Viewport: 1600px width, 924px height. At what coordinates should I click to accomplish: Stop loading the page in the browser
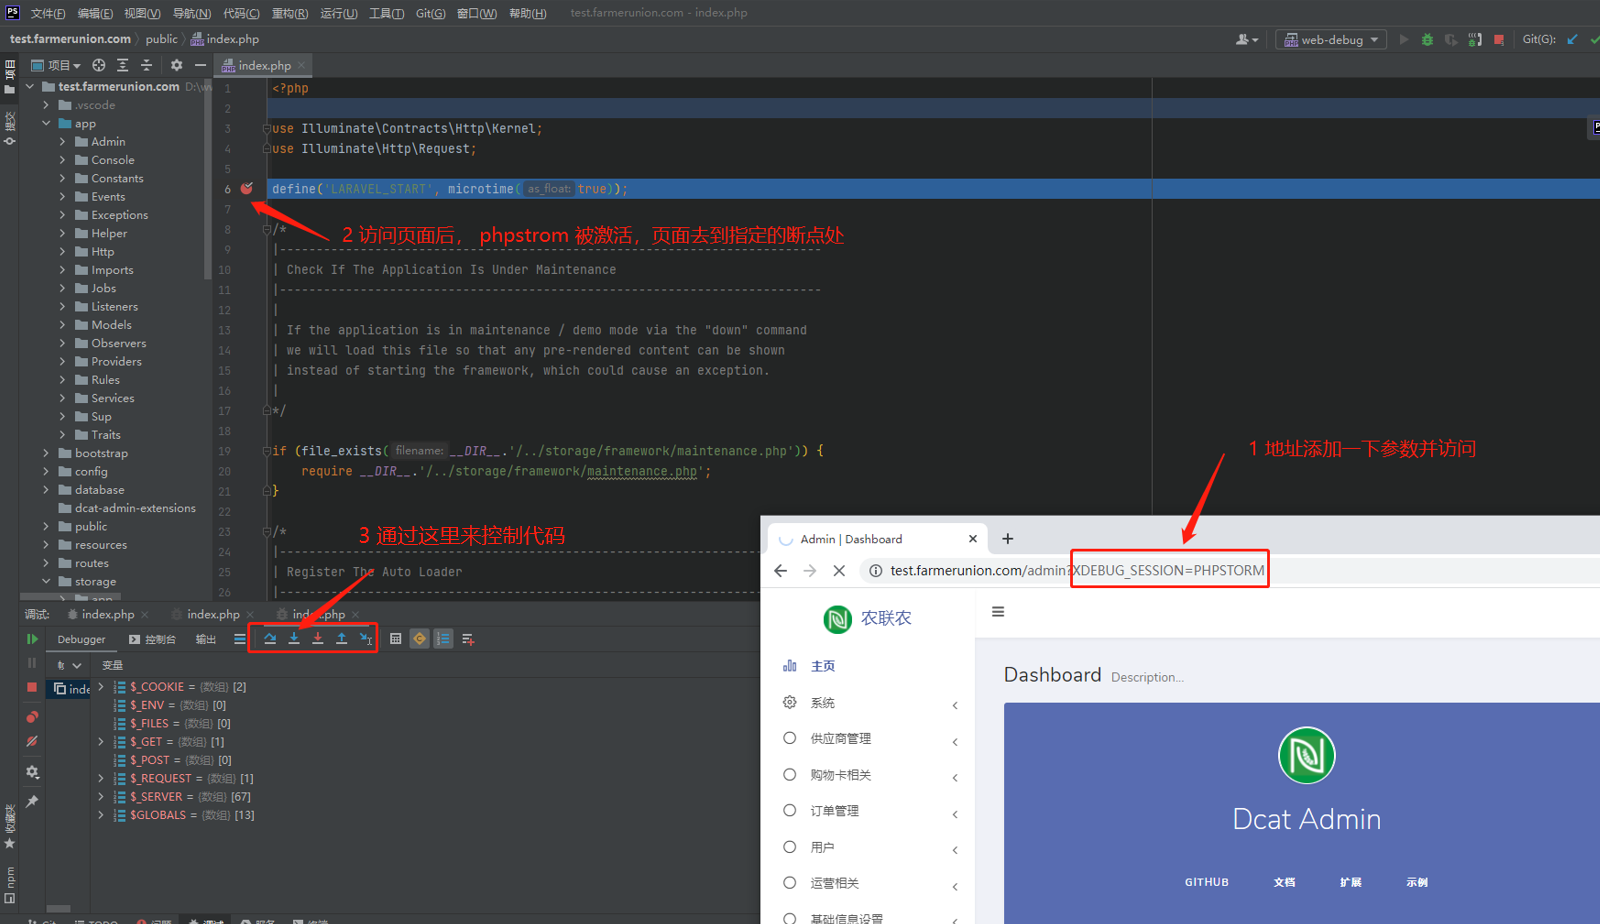[x=839, y=570]
